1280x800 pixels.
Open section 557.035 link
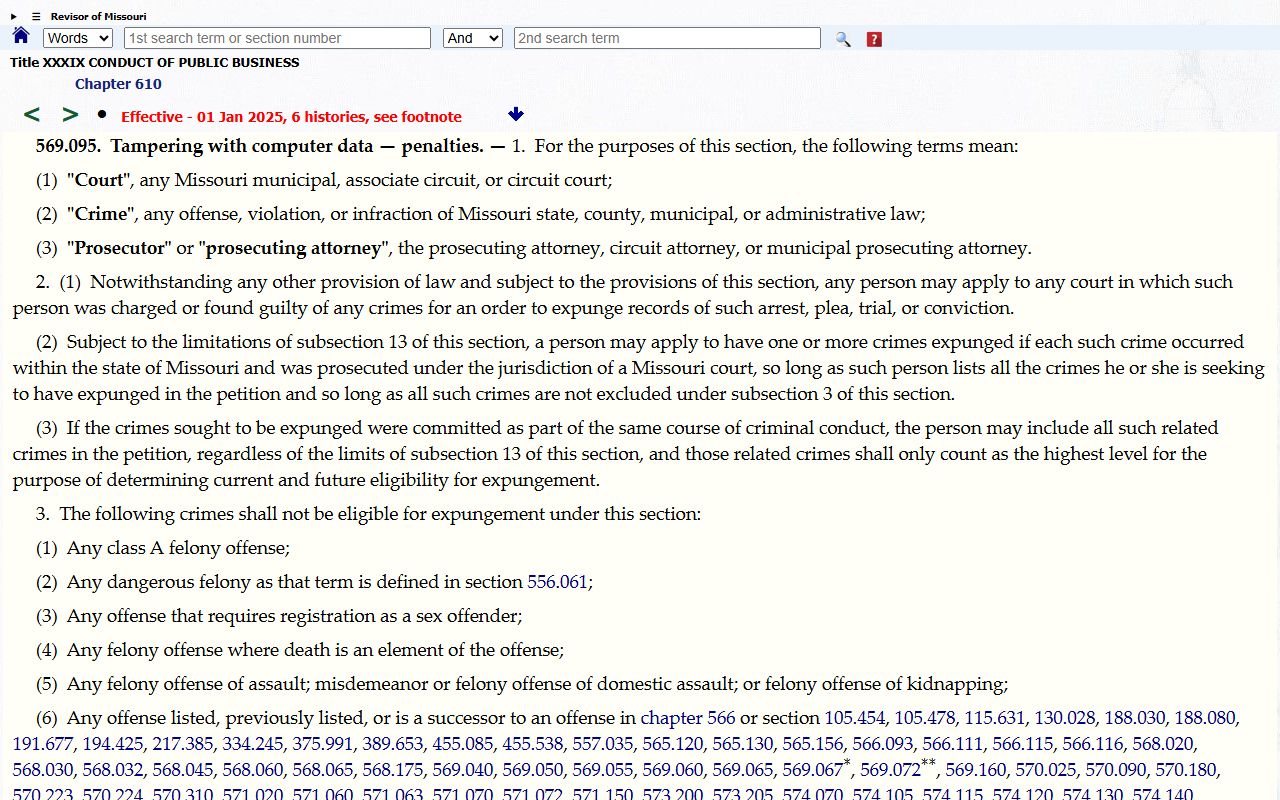(603, 744)
